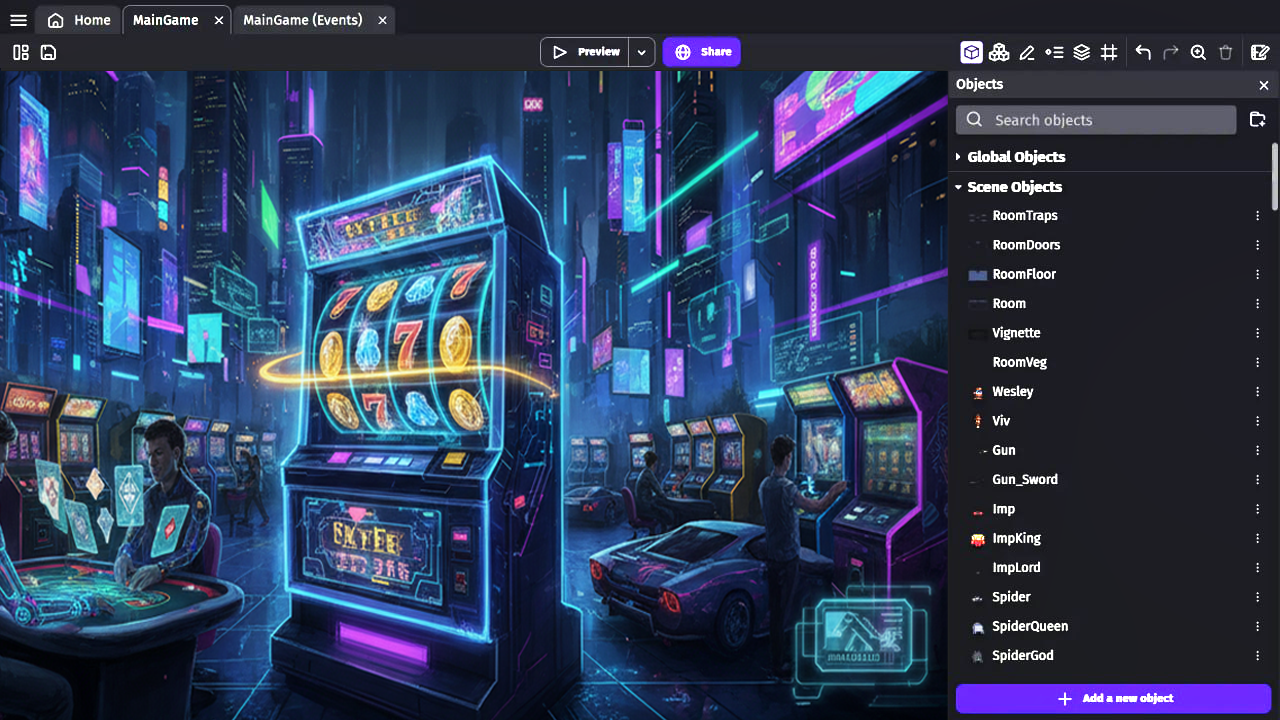This screenshot has height=720, width=1280.
Task: Open scene properties editor icon
Action: click(1260, 52)
